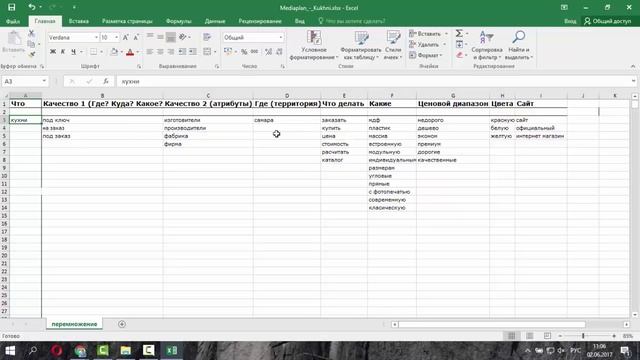Open File Explorer from the taskbar

pos(125,350)
